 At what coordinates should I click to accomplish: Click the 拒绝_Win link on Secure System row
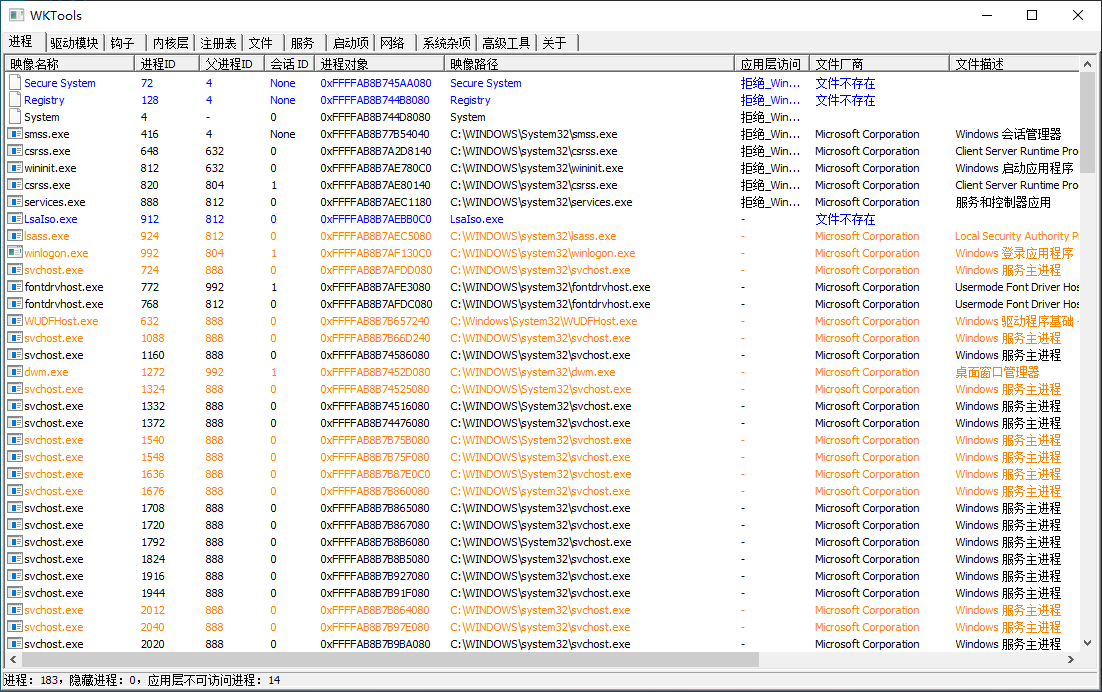[x=770, y=83]
